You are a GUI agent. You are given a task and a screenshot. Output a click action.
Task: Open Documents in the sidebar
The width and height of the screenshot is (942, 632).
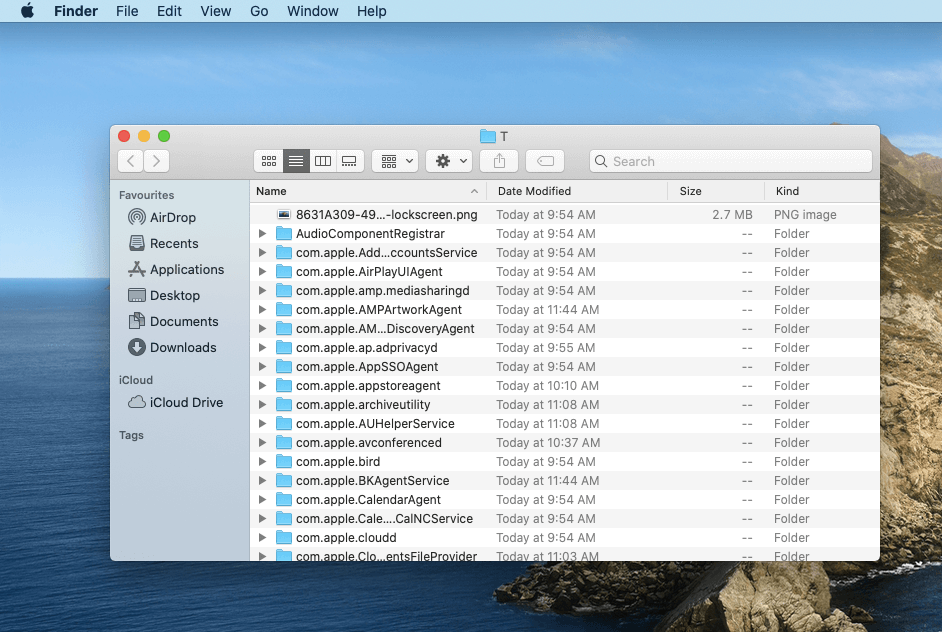click(x=173, y=321)
